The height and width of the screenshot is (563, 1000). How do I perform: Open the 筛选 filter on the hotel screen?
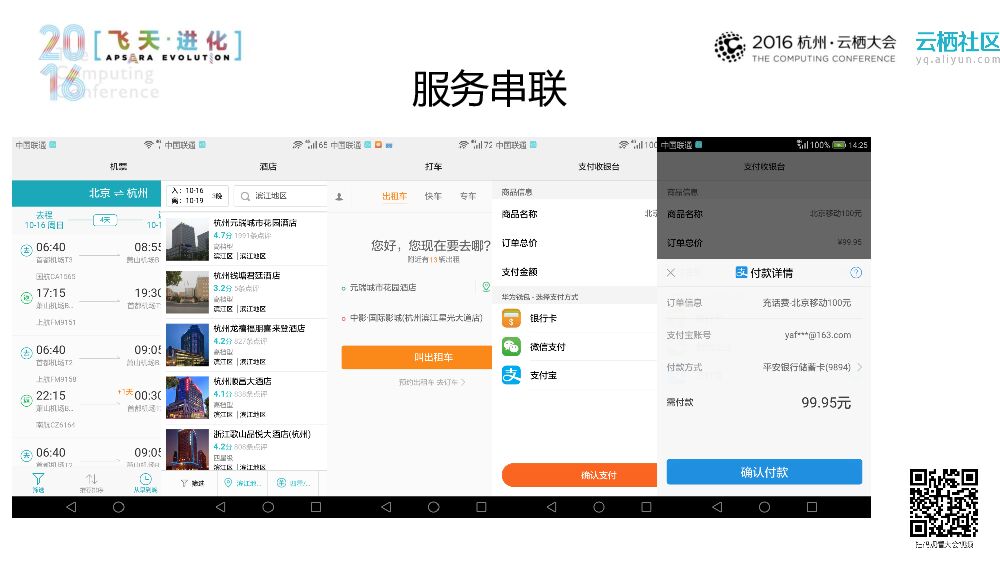tap(192, 483)
